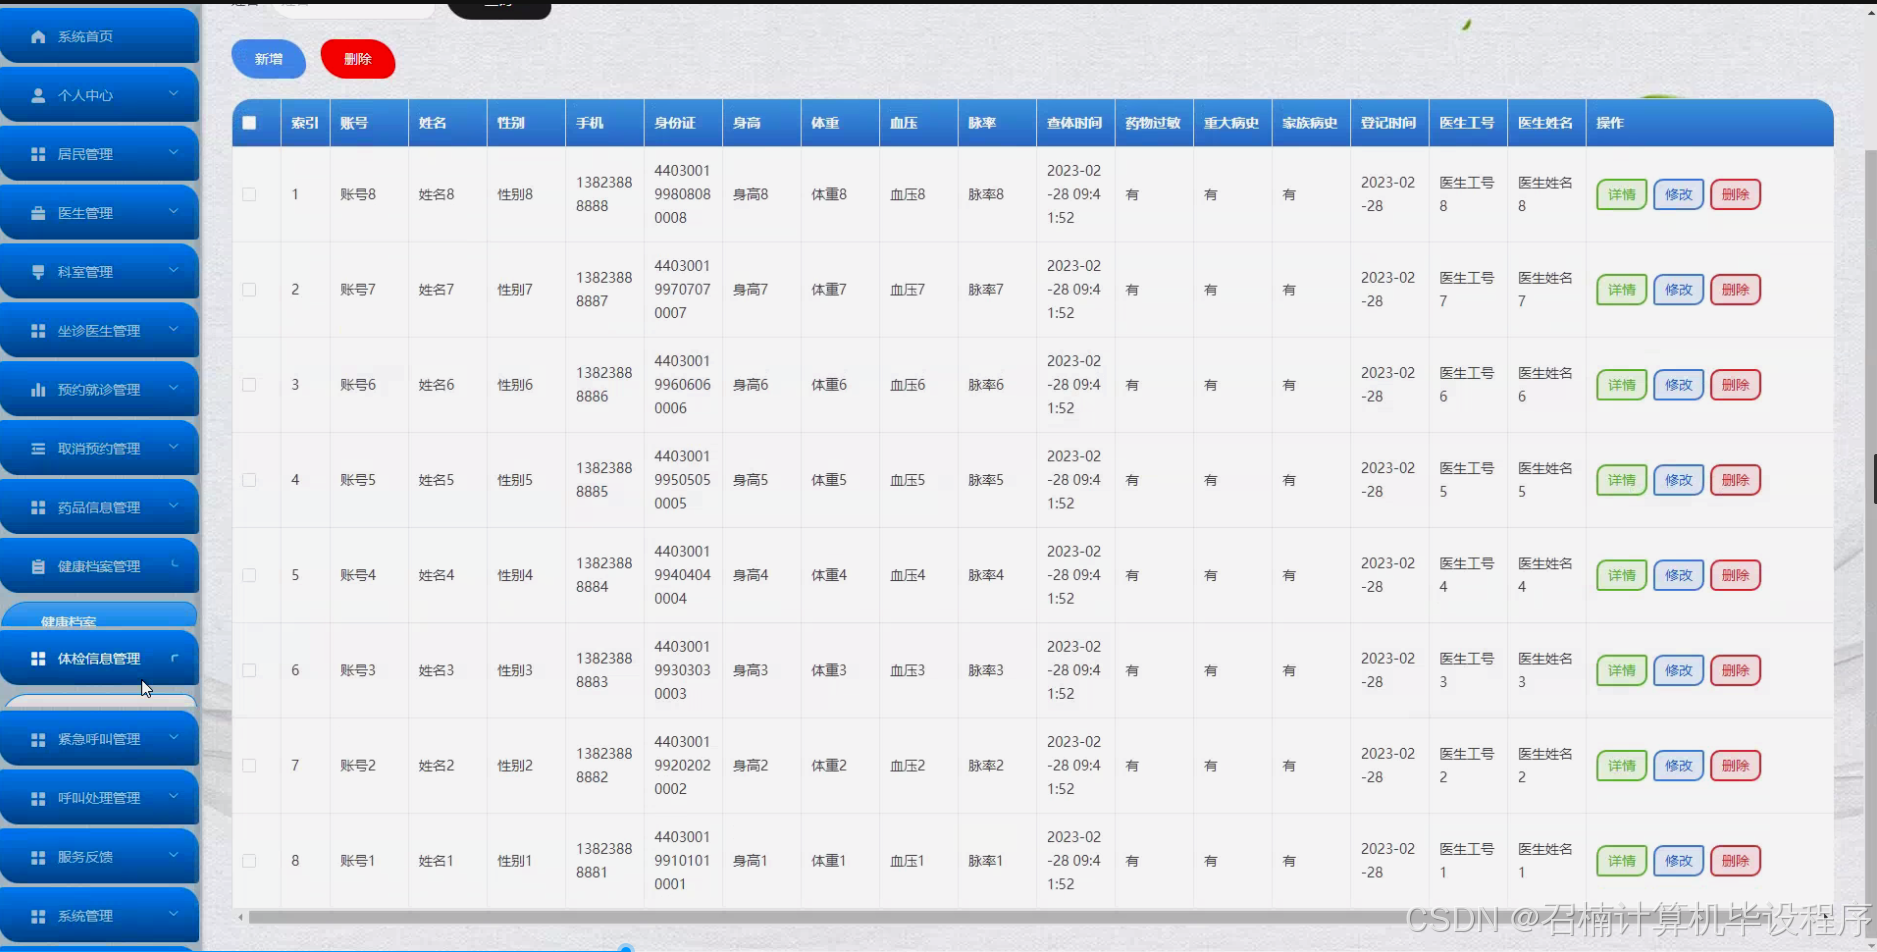Click 修改 for the 账号4 row
Image resolution: width=1877 pixels, height=952 pixels.
coord(1678,575)
